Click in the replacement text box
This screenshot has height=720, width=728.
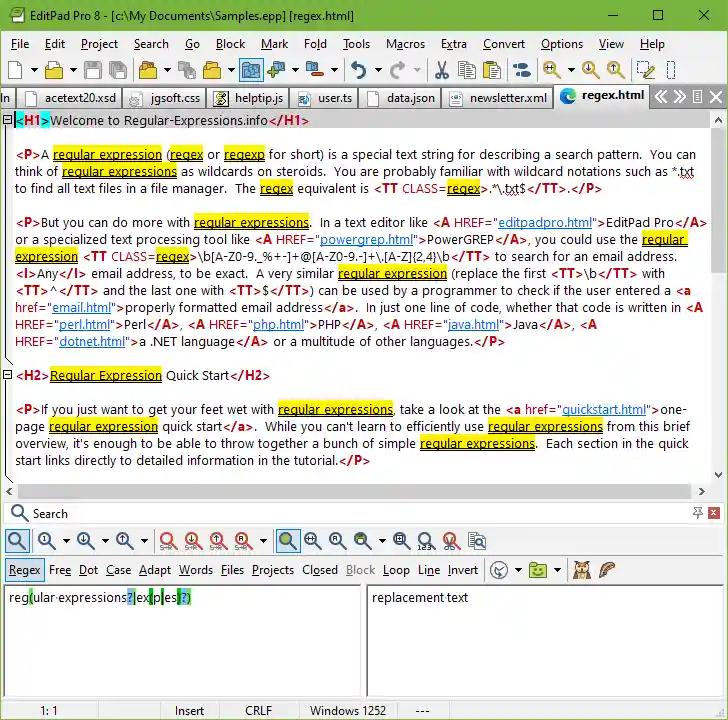point(545,641)
